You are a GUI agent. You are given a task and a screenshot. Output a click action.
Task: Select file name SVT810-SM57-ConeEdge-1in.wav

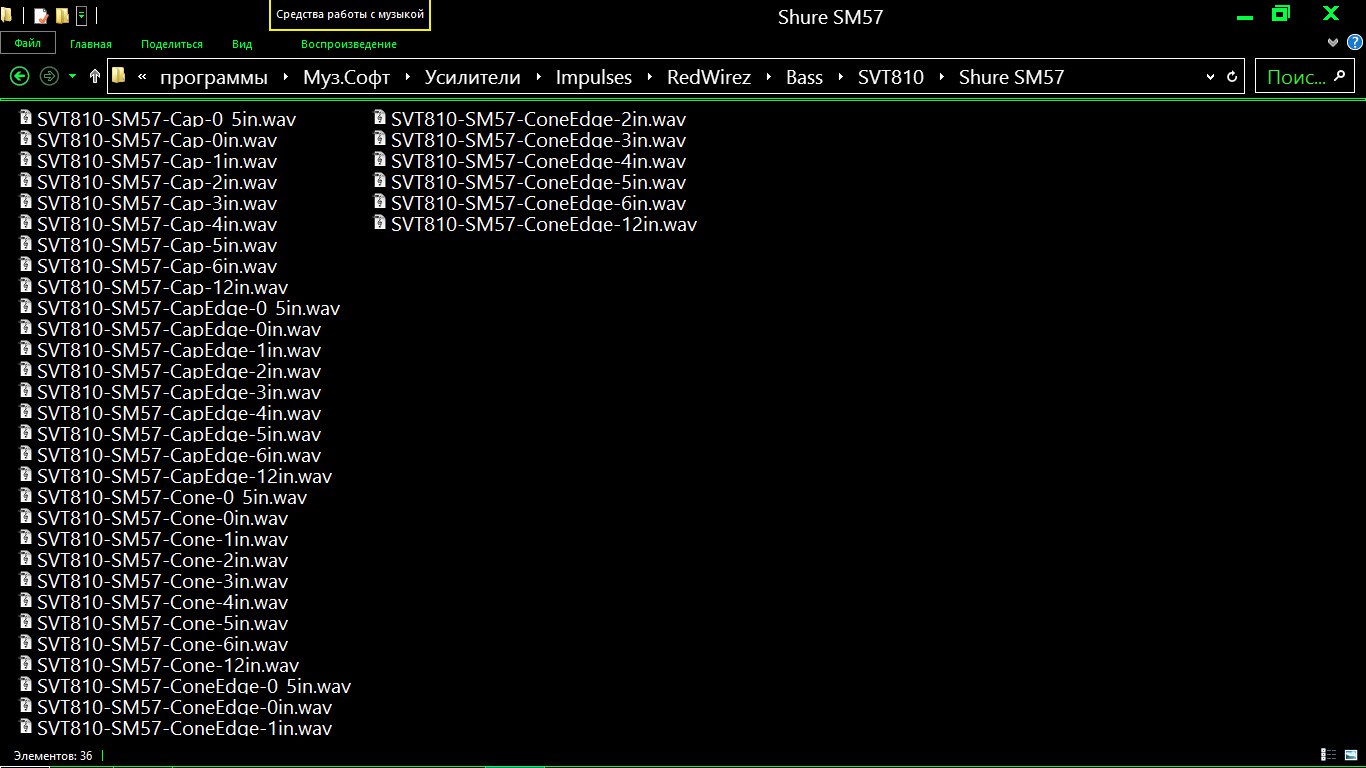point(185,728)
